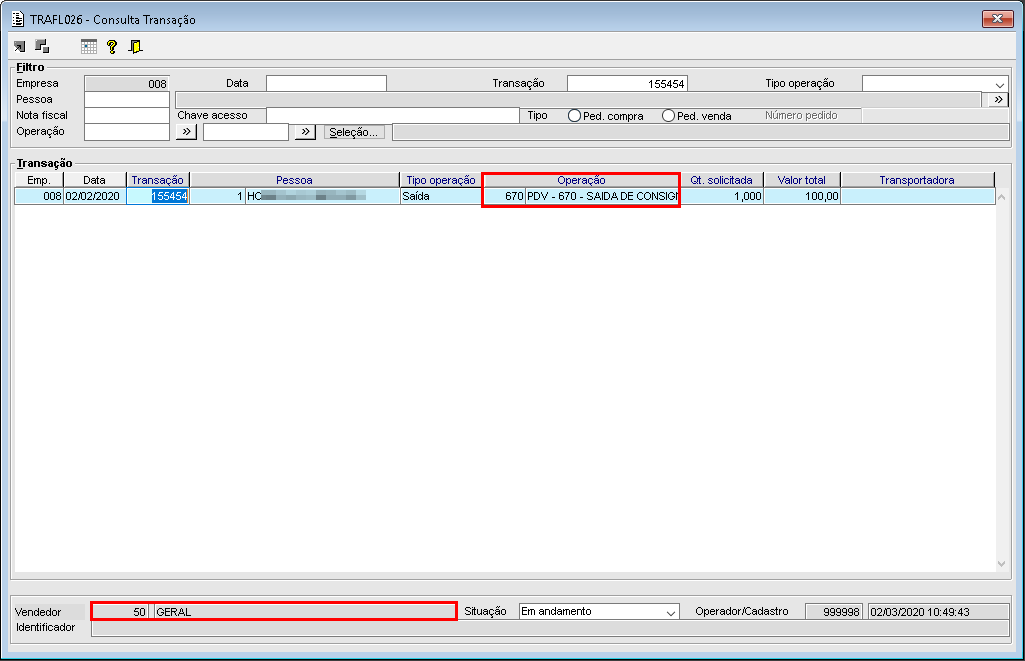Click the 670 operation code cell
Viewport: 1025px width, 661px height.
(504, 196)
